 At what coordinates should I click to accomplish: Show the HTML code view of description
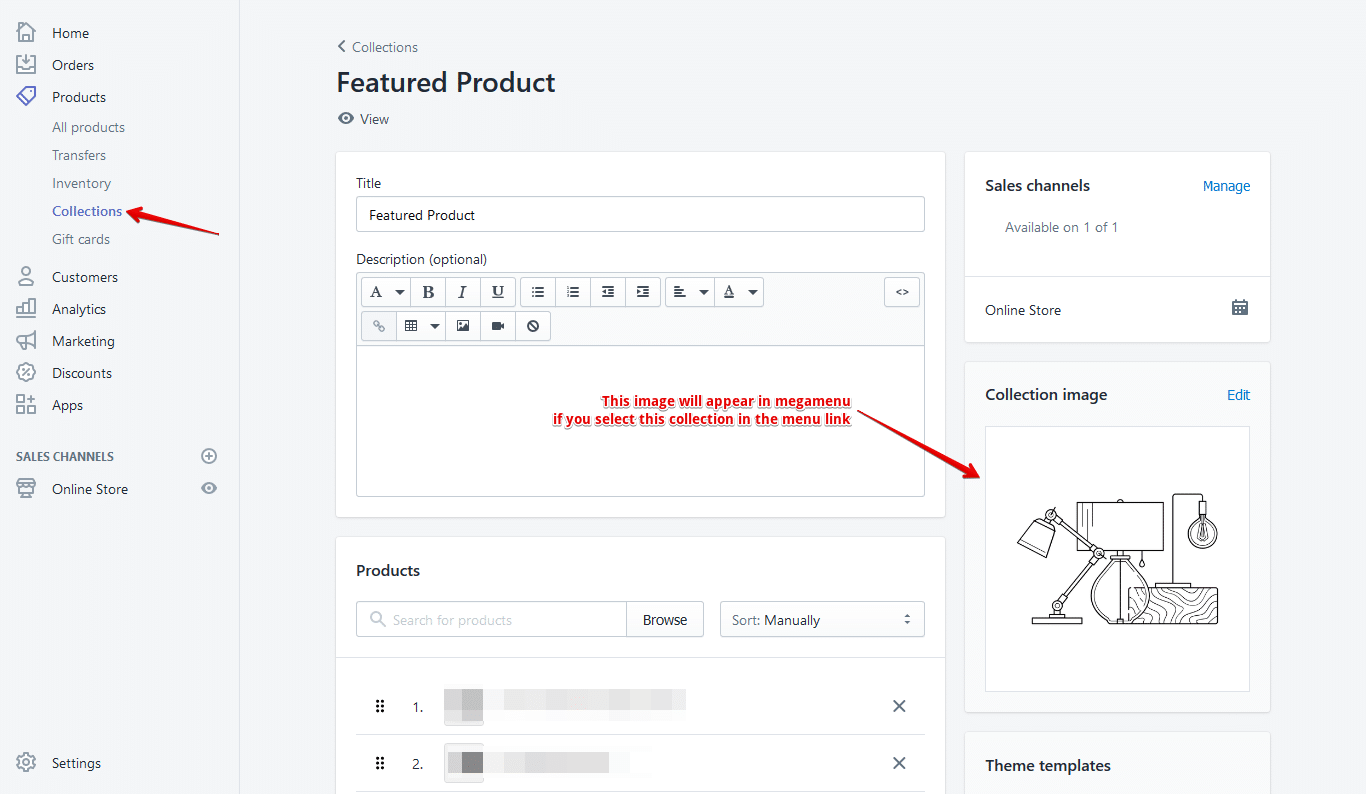tap(901, 291)
